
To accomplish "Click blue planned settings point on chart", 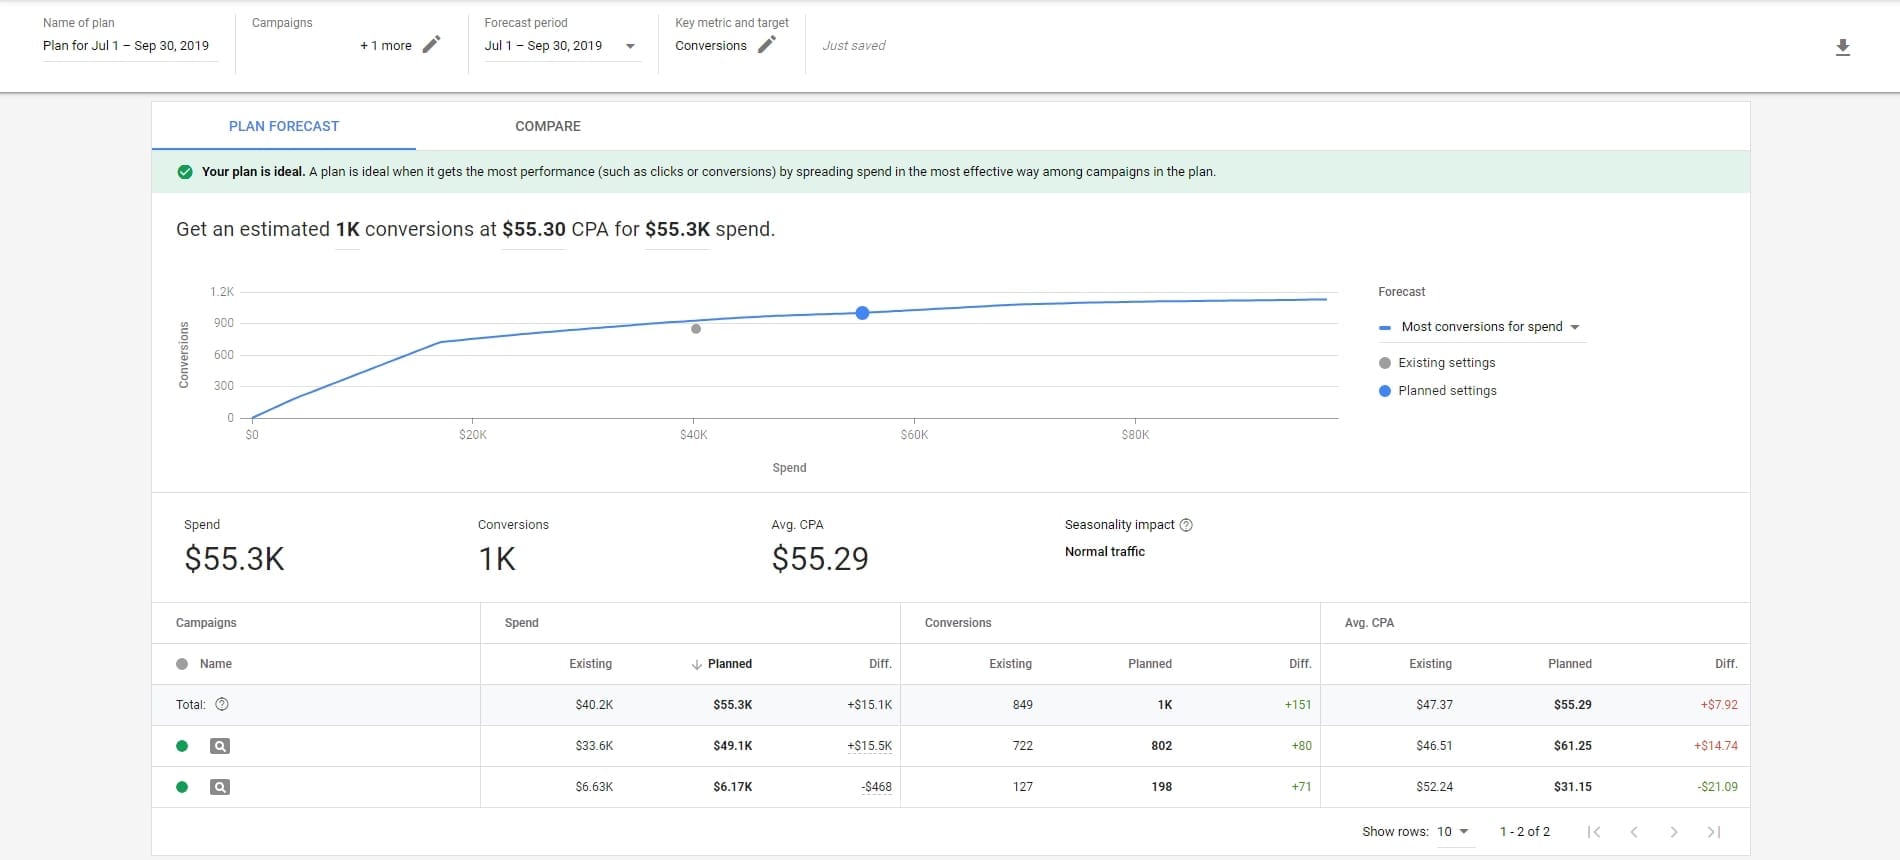I will 862,313.
